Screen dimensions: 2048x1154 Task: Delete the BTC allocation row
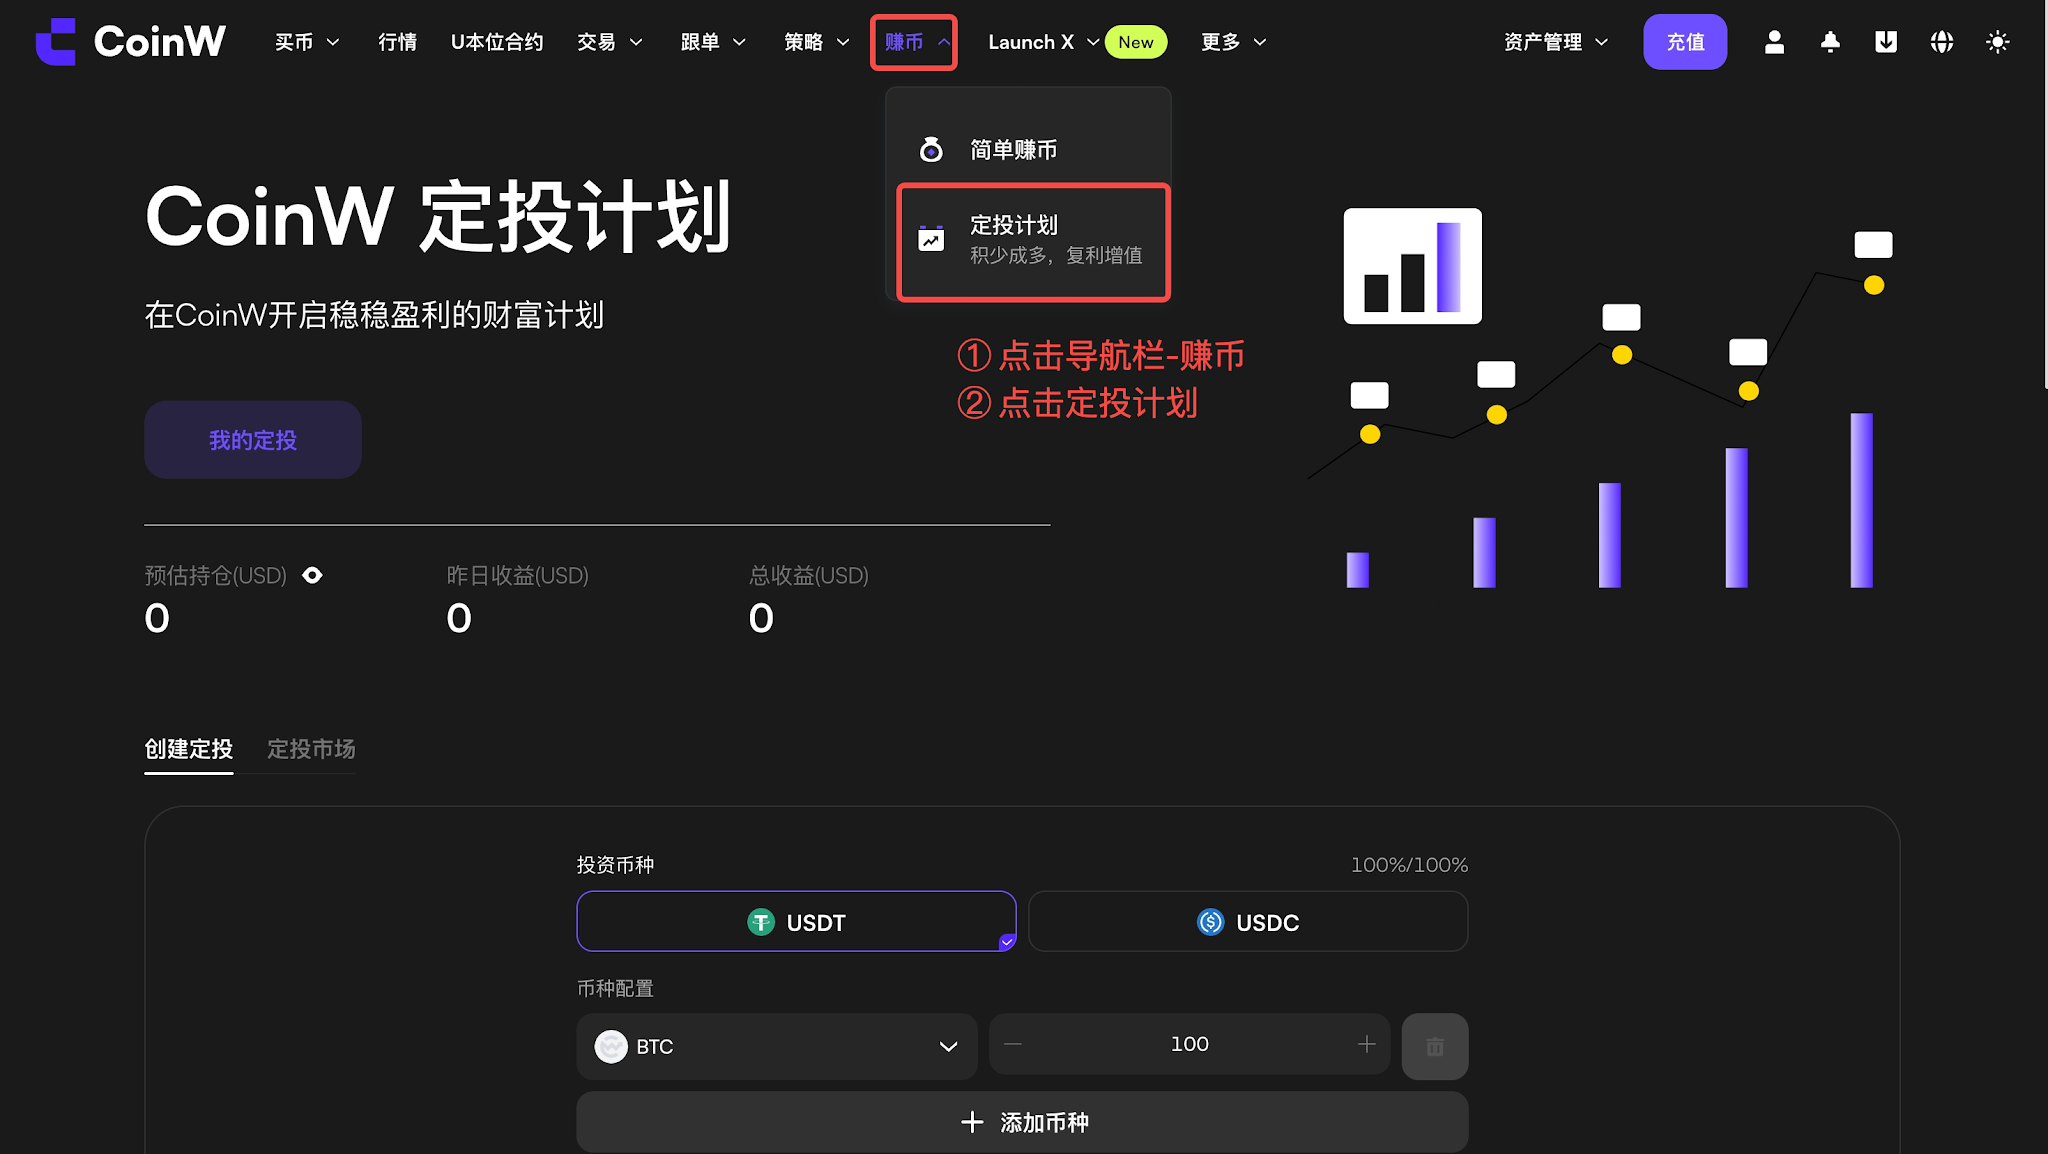click(1435, 1046)
